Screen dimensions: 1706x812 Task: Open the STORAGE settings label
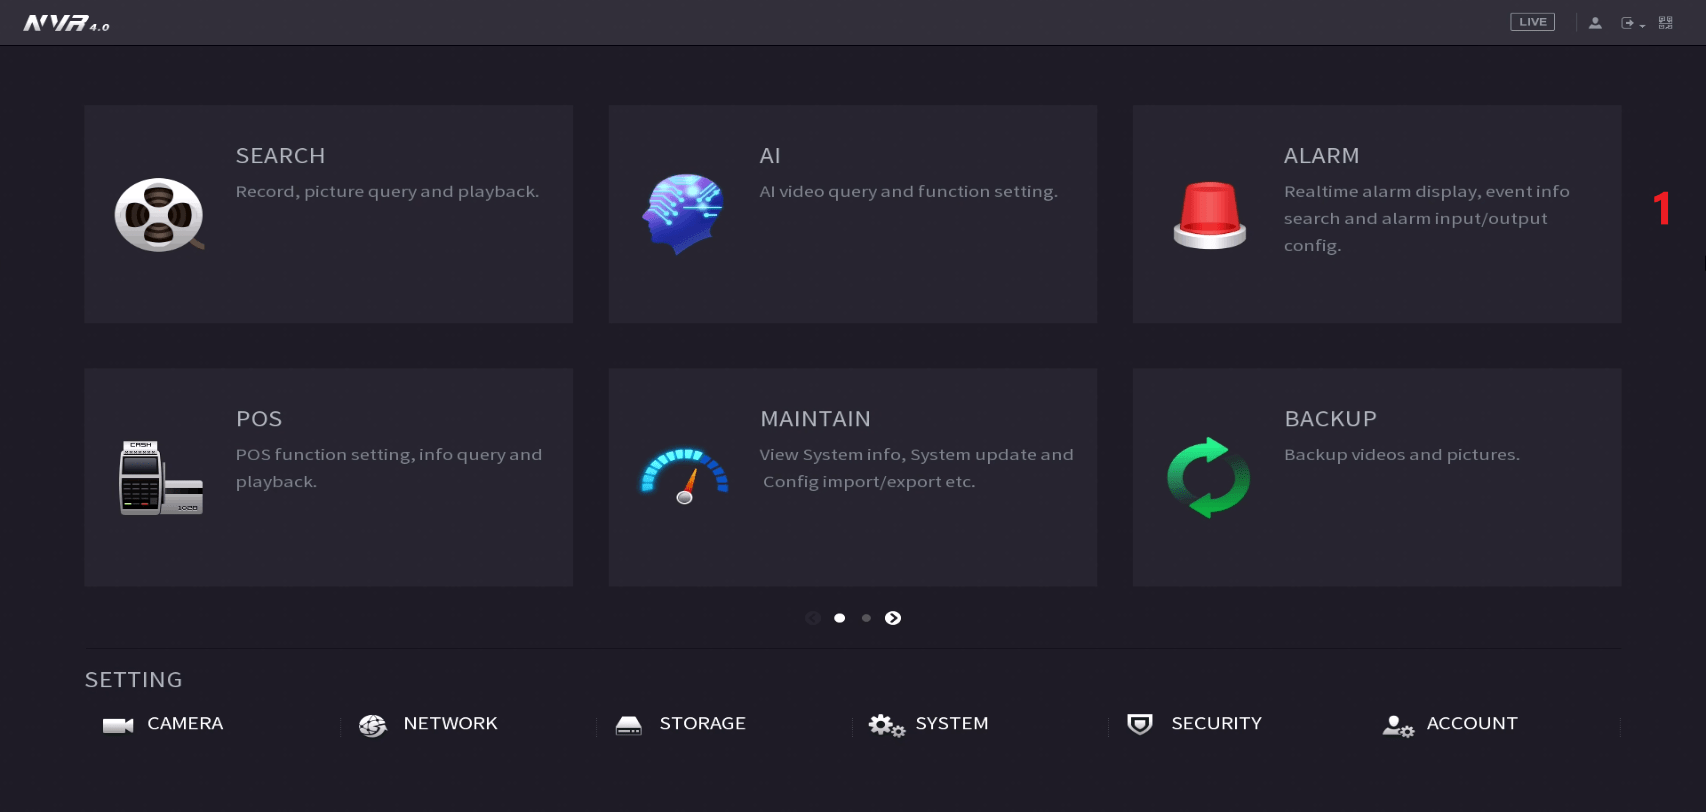(x=702, y=723)
